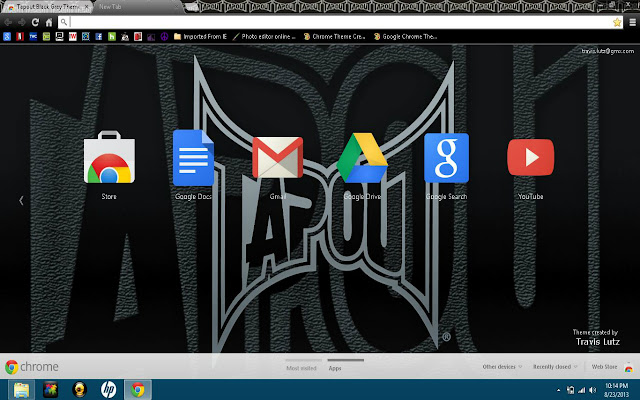Screen dimensions: 640x400
Task: Open the gold disc taskbar app
Action: (x=80, y=390)
